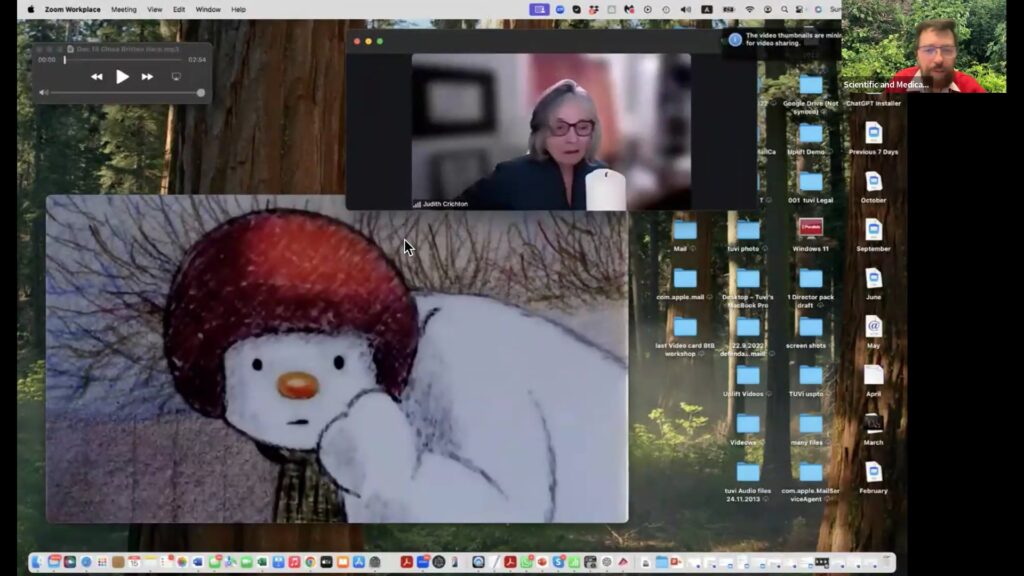
Task: Click the Zoom menu bar status icon
Action: 560,9
